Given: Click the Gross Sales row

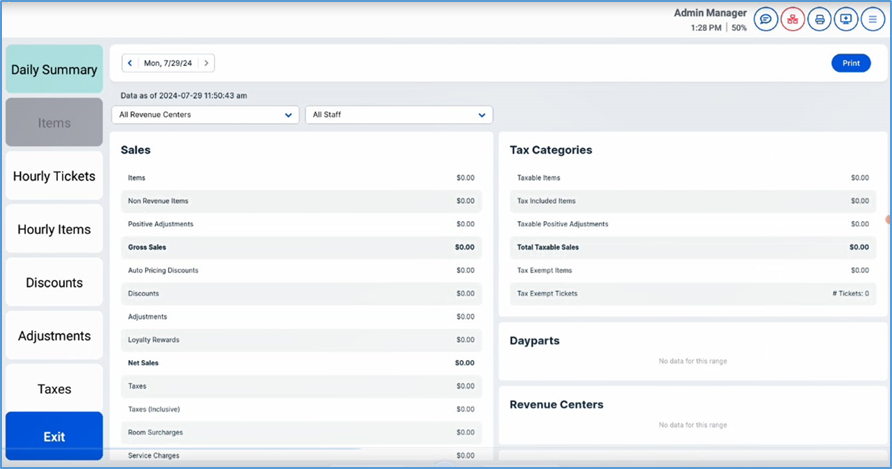Looking at the screenshot, I should pos(300,247).
